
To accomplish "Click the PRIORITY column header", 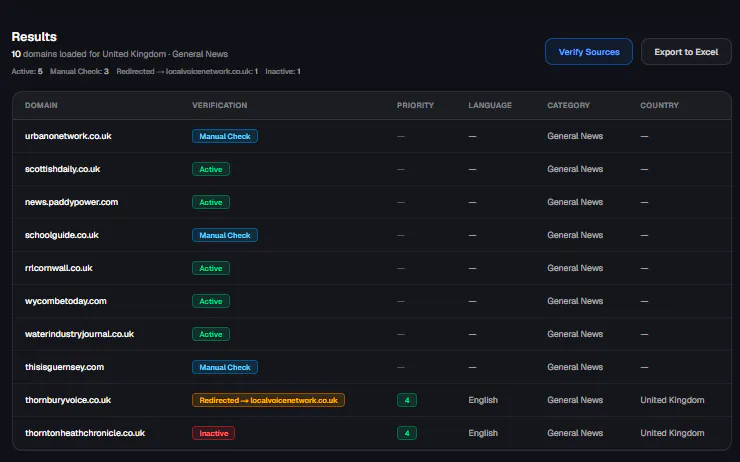I will [x=415, y=105].
